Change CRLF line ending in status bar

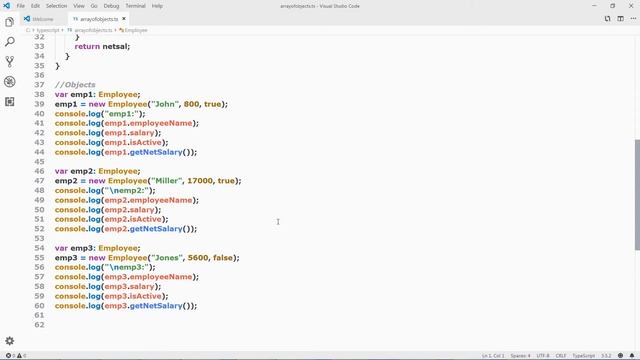561,356
